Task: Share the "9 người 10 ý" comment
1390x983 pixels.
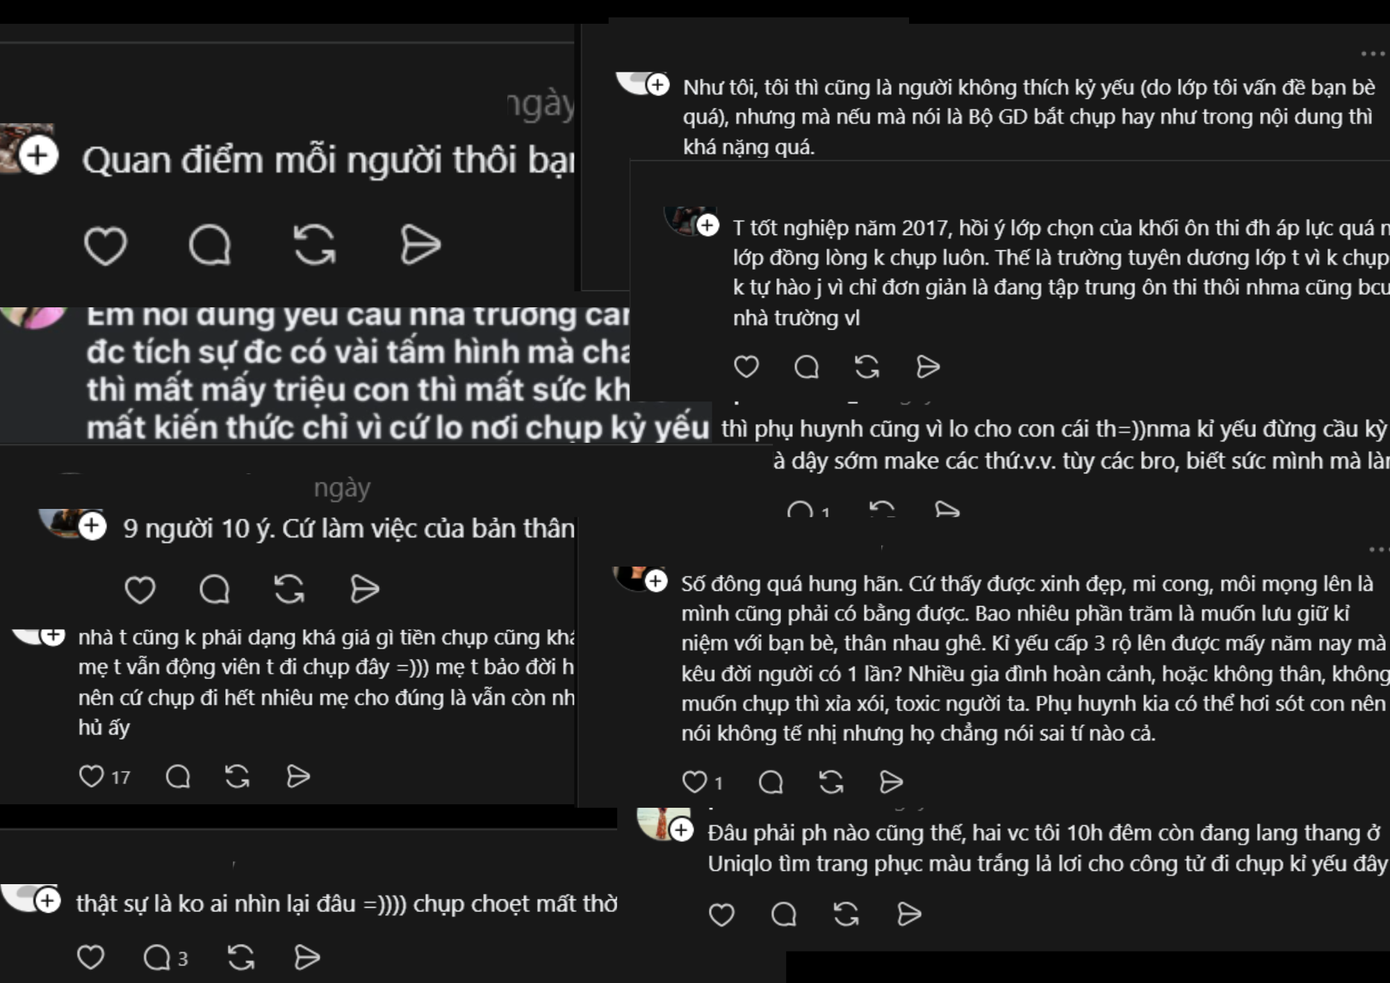Action: (365, 590)
